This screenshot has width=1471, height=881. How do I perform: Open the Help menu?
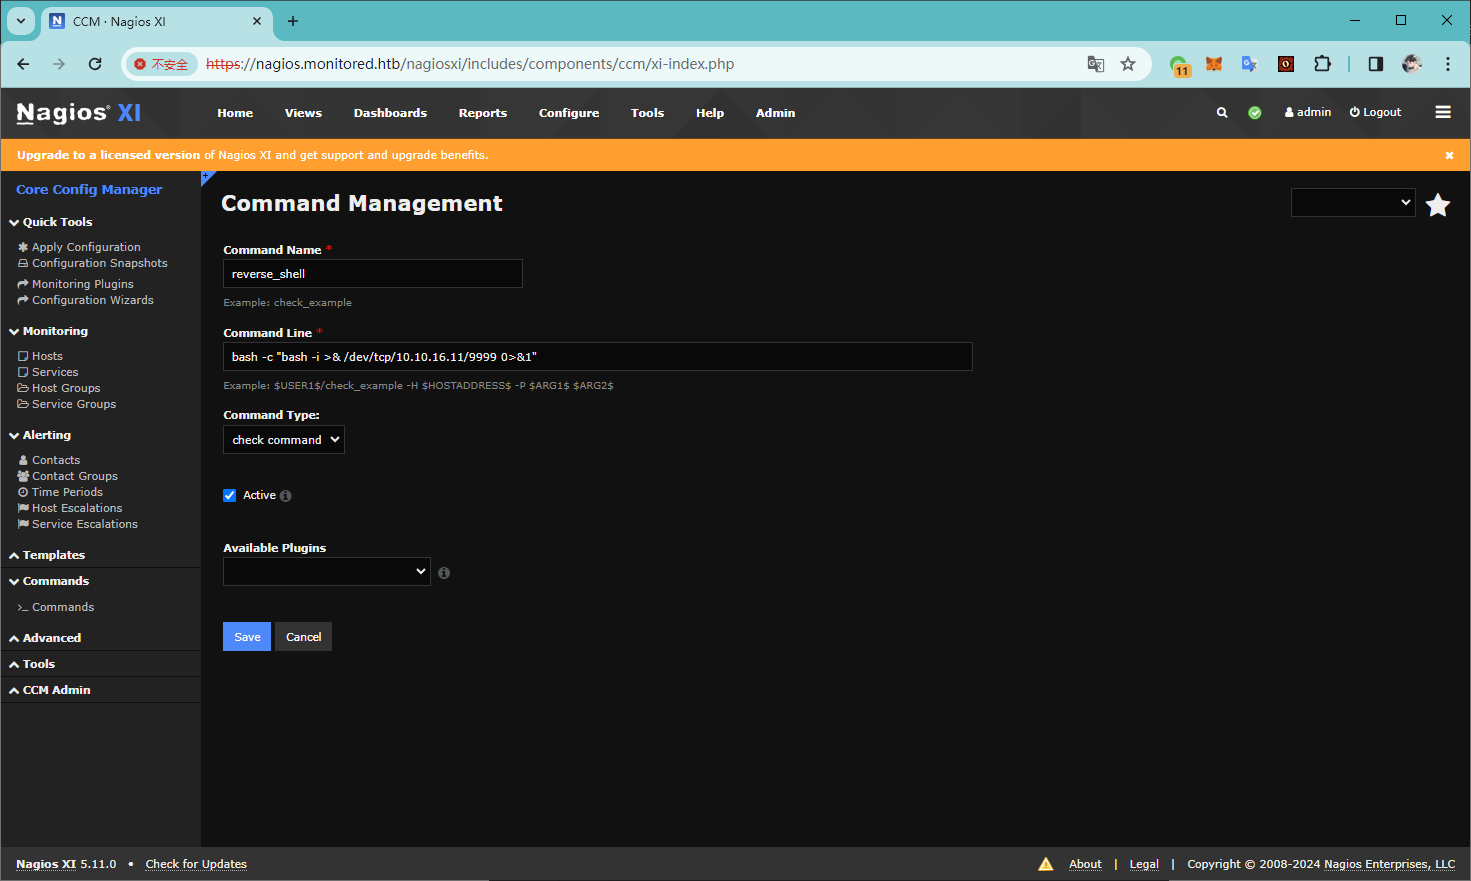click(x=710, y=113)
